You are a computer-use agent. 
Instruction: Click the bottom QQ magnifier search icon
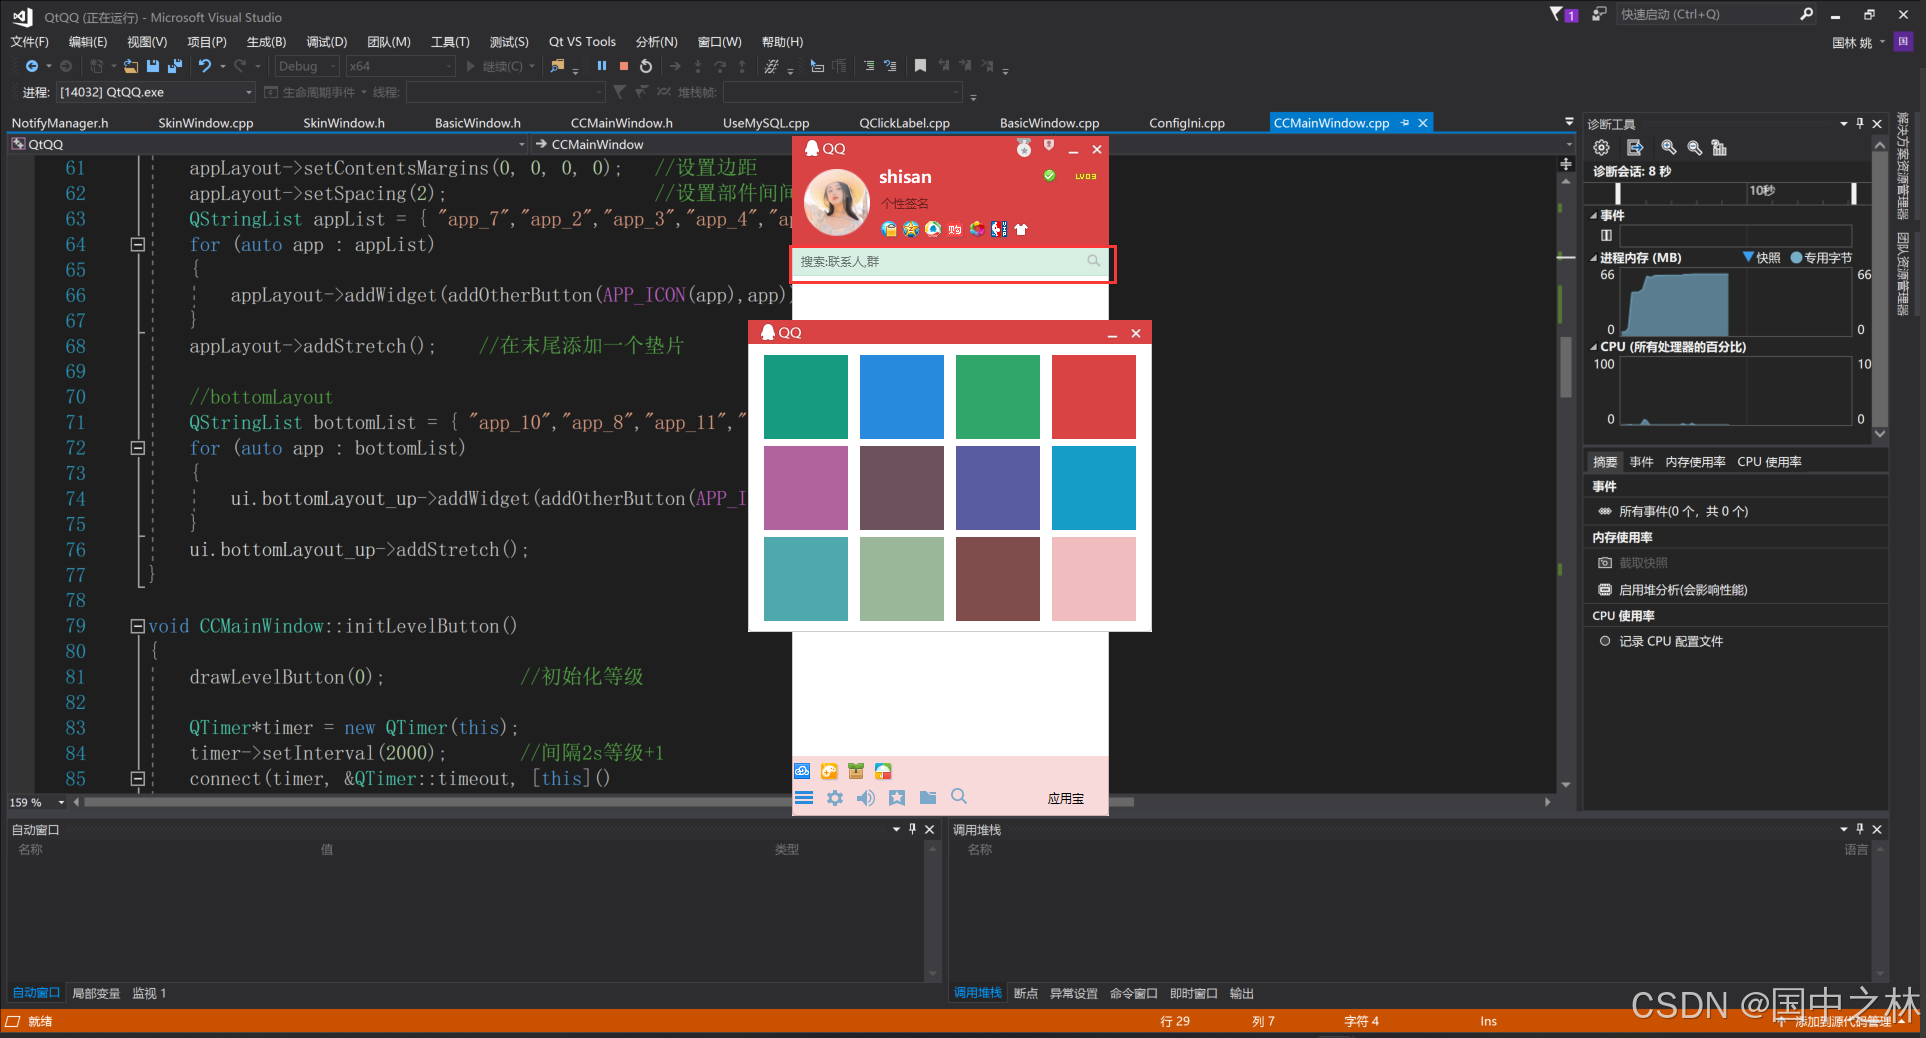pos(959,796)
